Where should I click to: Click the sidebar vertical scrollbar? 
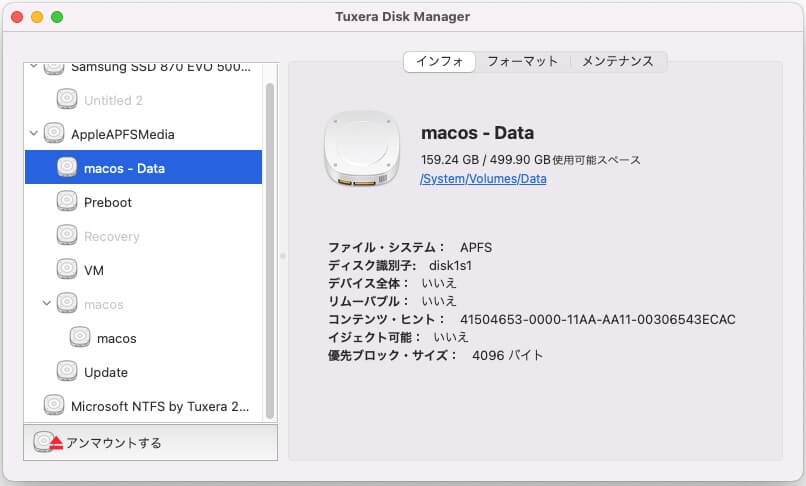(x=270, y=251)
